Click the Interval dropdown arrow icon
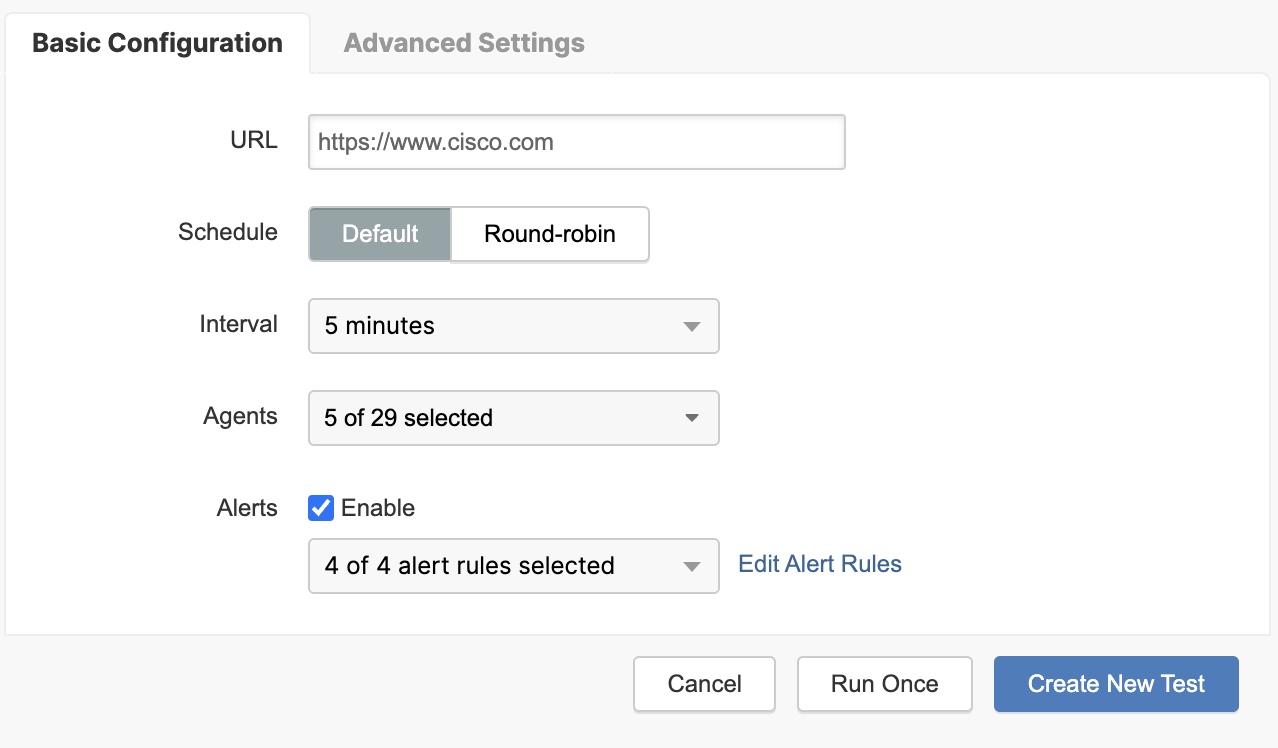Image resolution: width=1278 pixels, height=748 pixels. (x=691, y=326)
